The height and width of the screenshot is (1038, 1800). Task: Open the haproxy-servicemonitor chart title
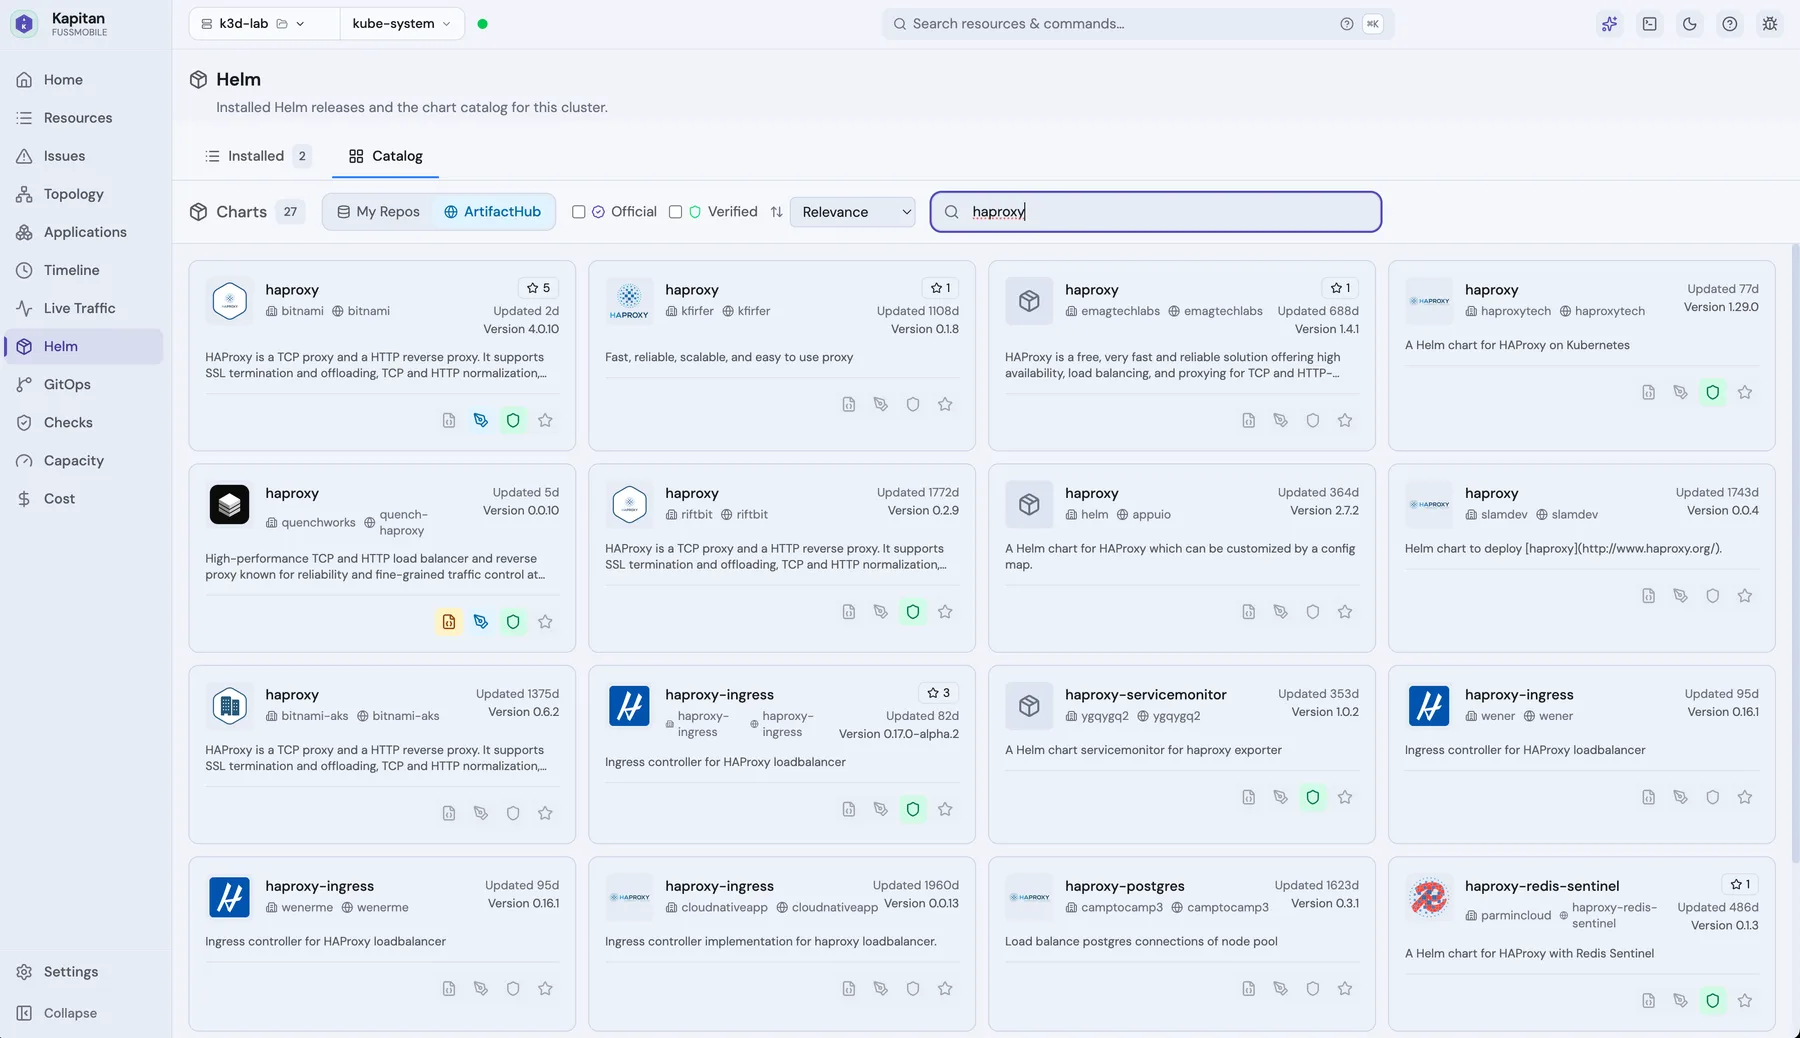click(1146, 695)
